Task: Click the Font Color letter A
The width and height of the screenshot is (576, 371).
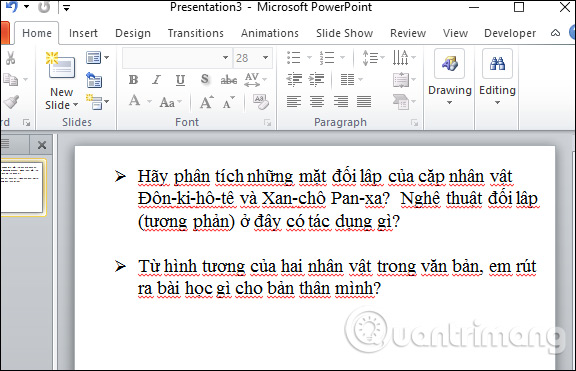Action: pos(134,100)
